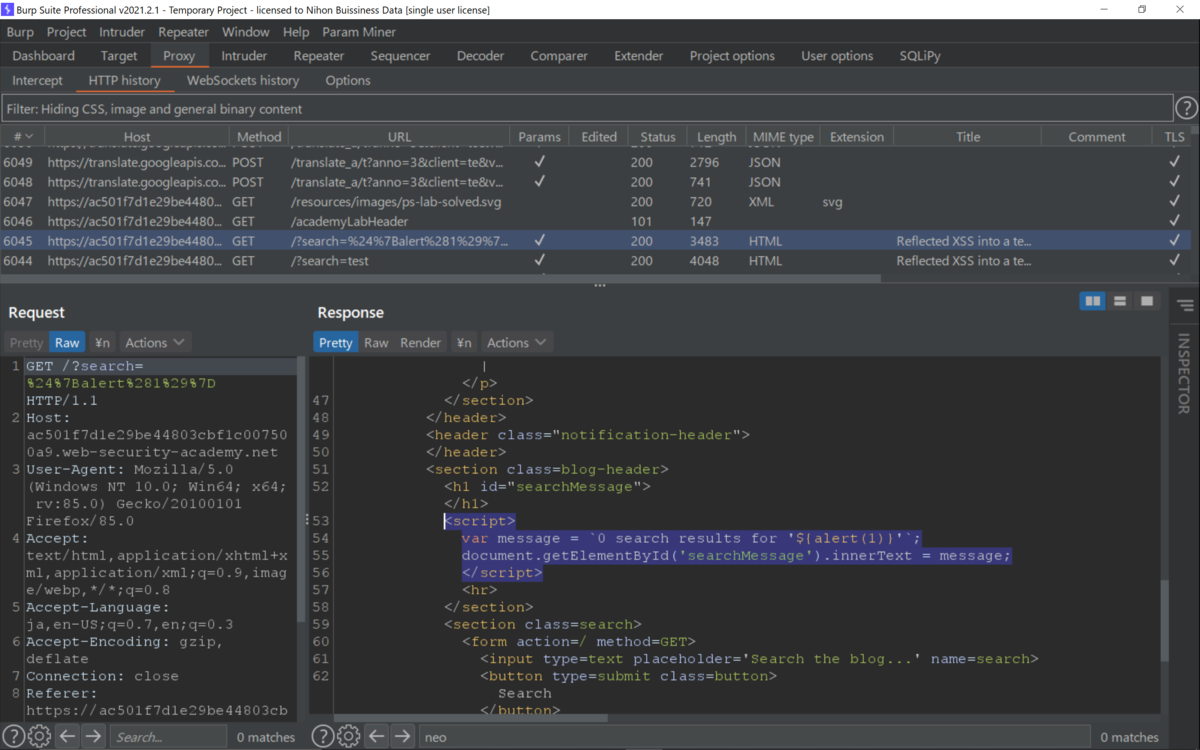This screenshot has width=1200, height=750.
Task: Open the WebSockets history sub-tab
Action: pos(243,80)
